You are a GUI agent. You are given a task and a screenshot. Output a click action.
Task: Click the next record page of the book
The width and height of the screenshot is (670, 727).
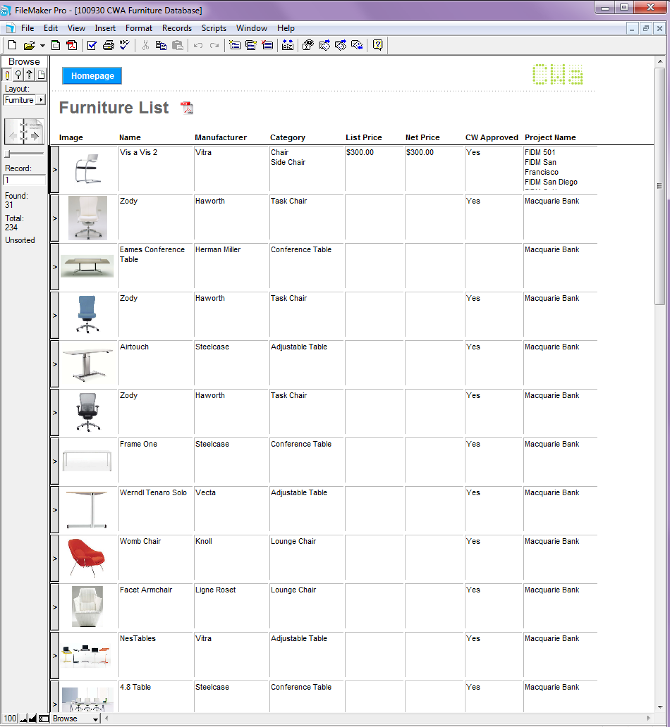(34, 131)
